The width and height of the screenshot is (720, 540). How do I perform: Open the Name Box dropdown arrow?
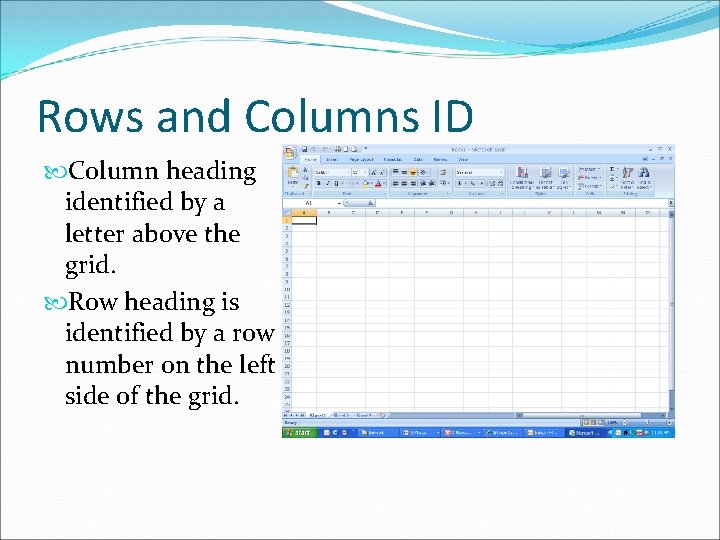click(x=339, y=203)
